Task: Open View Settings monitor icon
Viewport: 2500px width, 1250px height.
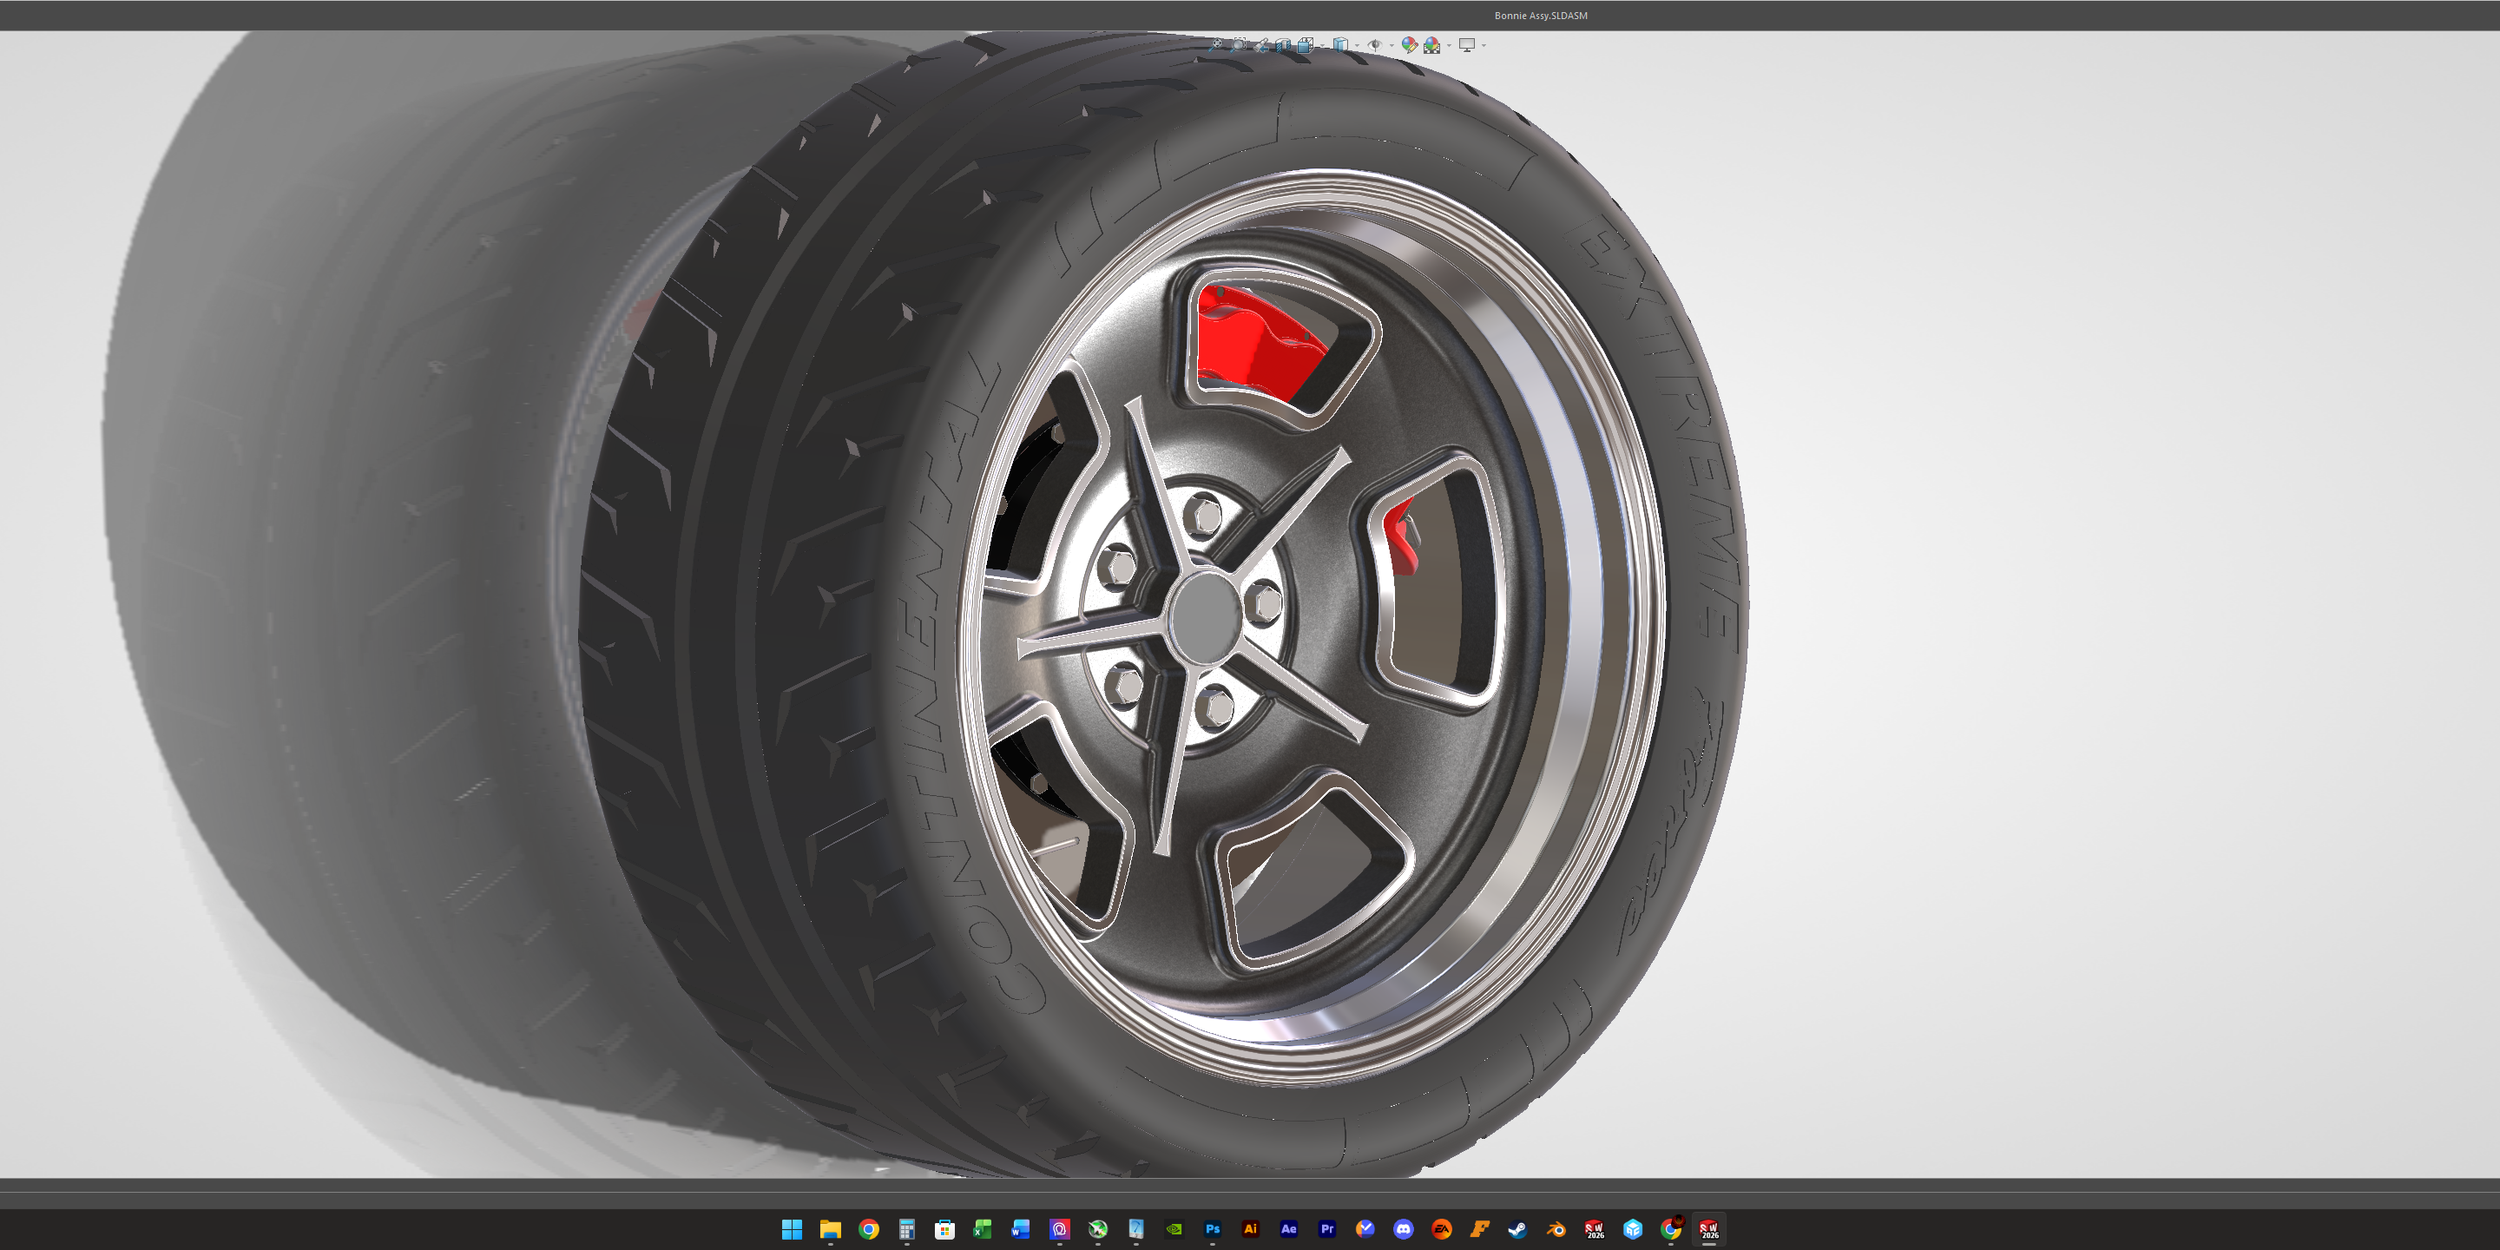Action: pyautogui.click(x=1467, y=45)
